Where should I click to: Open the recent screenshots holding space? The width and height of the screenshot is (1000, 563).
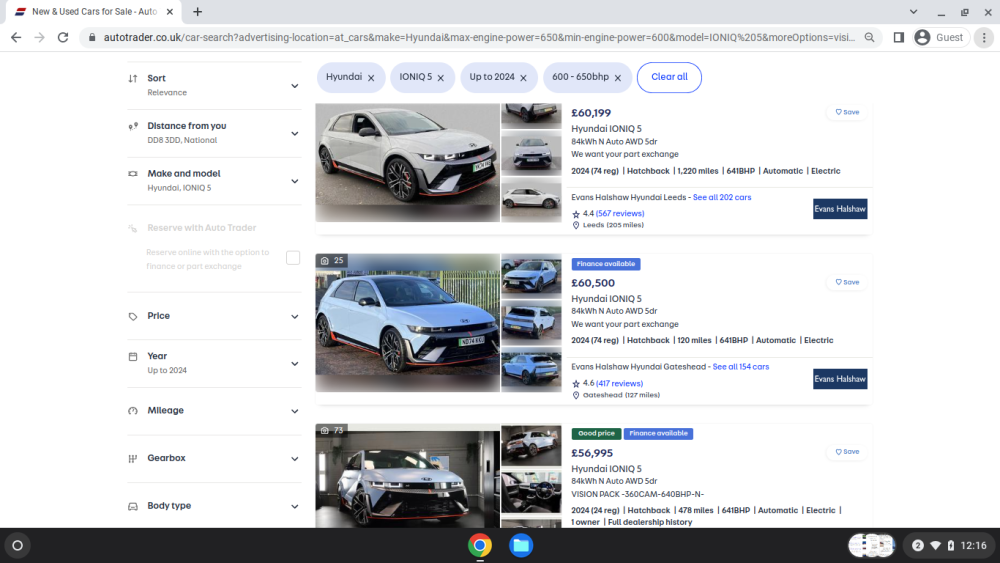[x=872, y=546]
